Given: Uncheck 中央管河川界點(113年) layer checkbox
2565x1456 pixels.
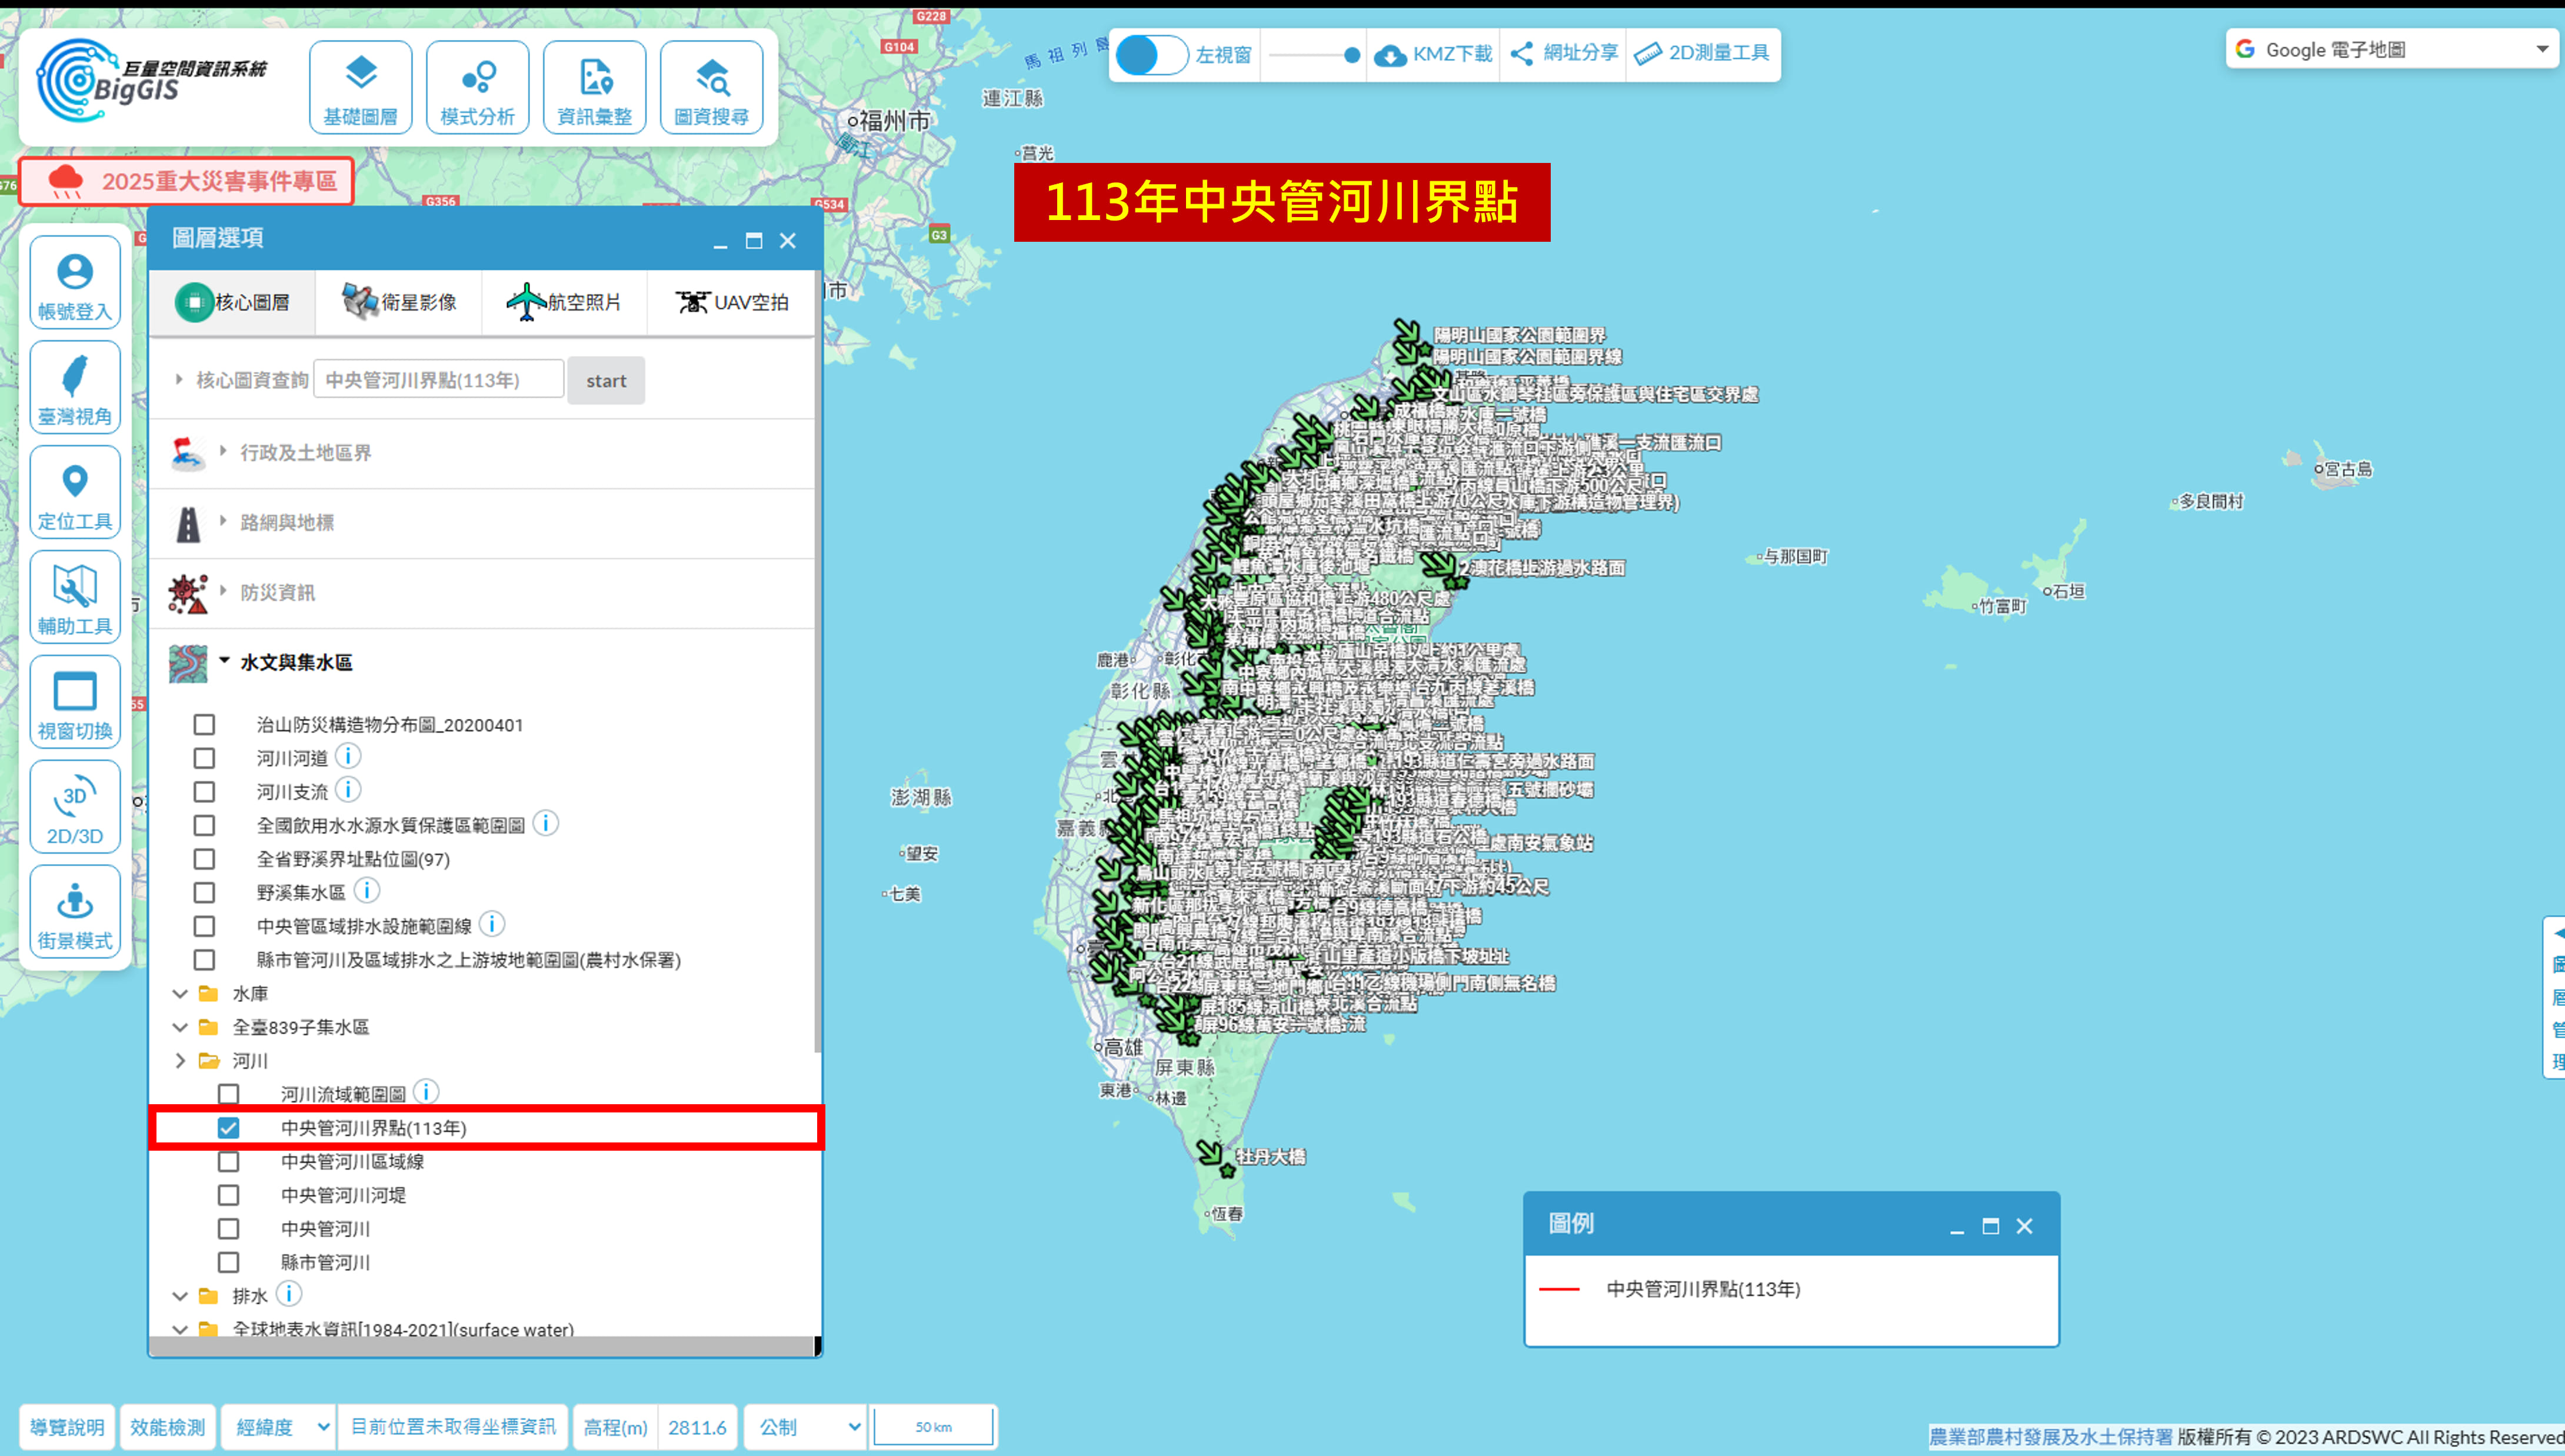Looking at the screenshot, I should [229, 1128].
